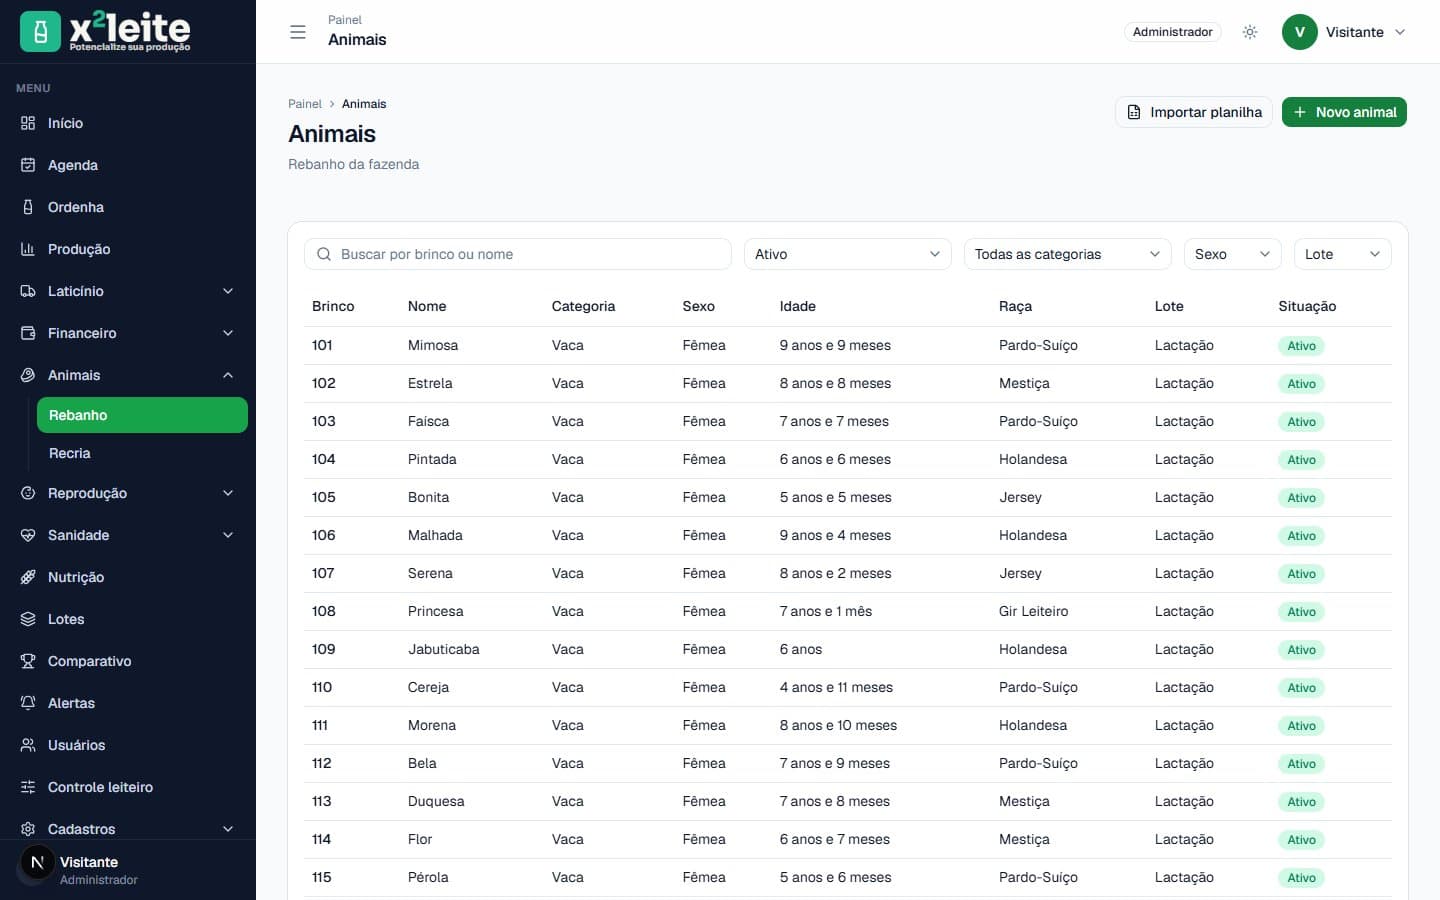
Task: Open the Sexo filter dropdown
Action: pyautogui.click(x=1232, y=254)
